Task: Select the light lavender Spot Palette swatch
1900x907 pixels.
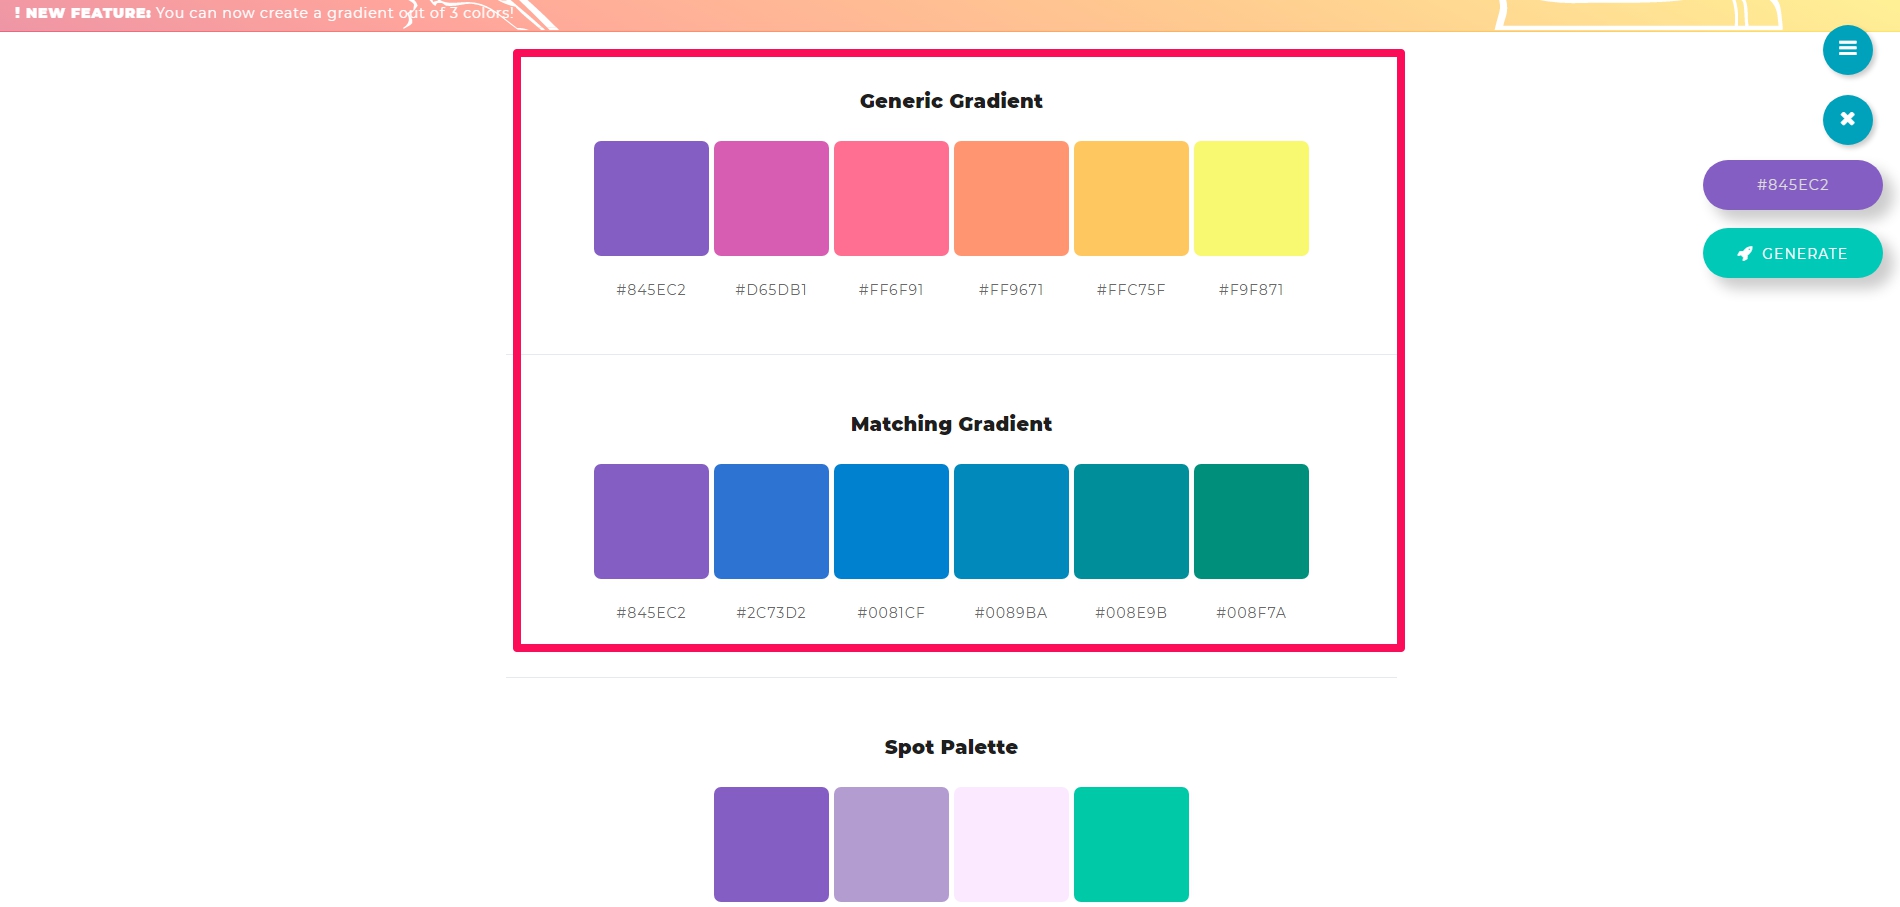Action: click(891, 844)
